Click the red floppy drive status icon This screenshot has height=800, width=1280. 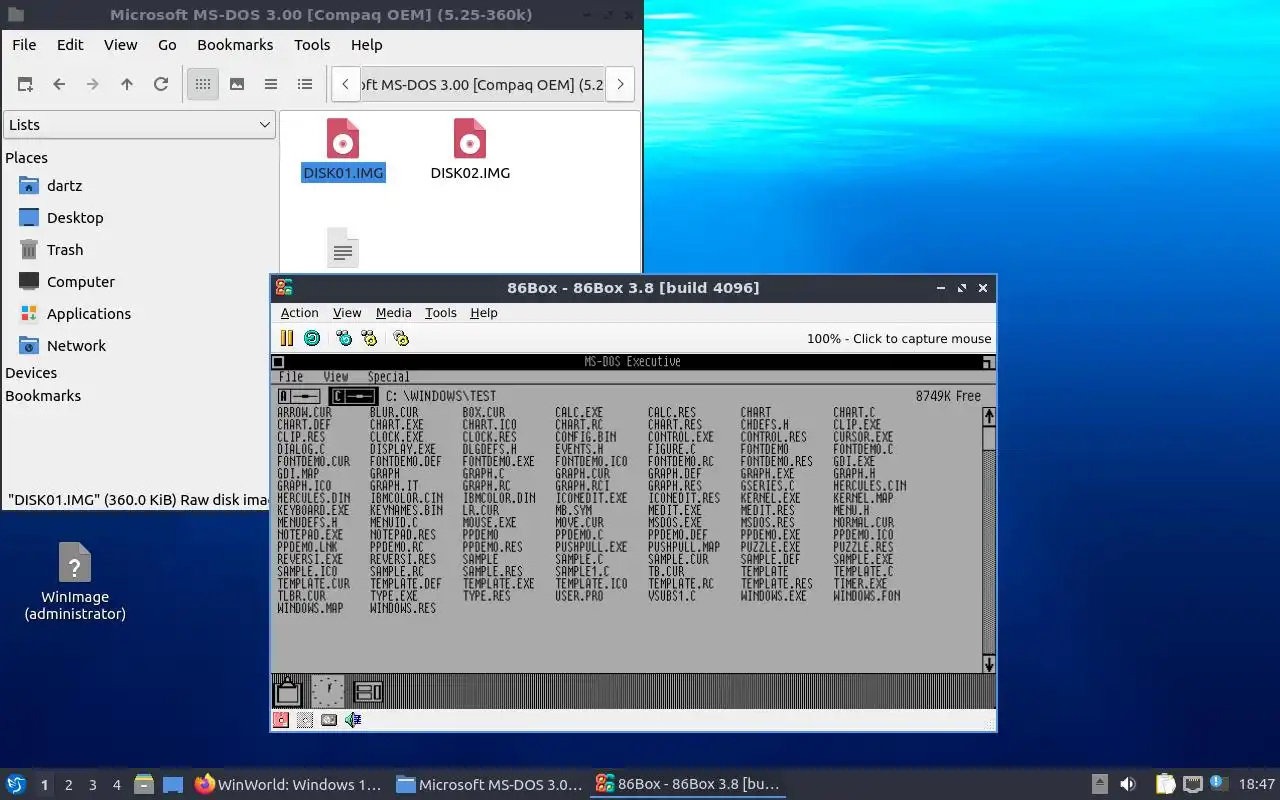pyautogui.click(x=281, y=719)
